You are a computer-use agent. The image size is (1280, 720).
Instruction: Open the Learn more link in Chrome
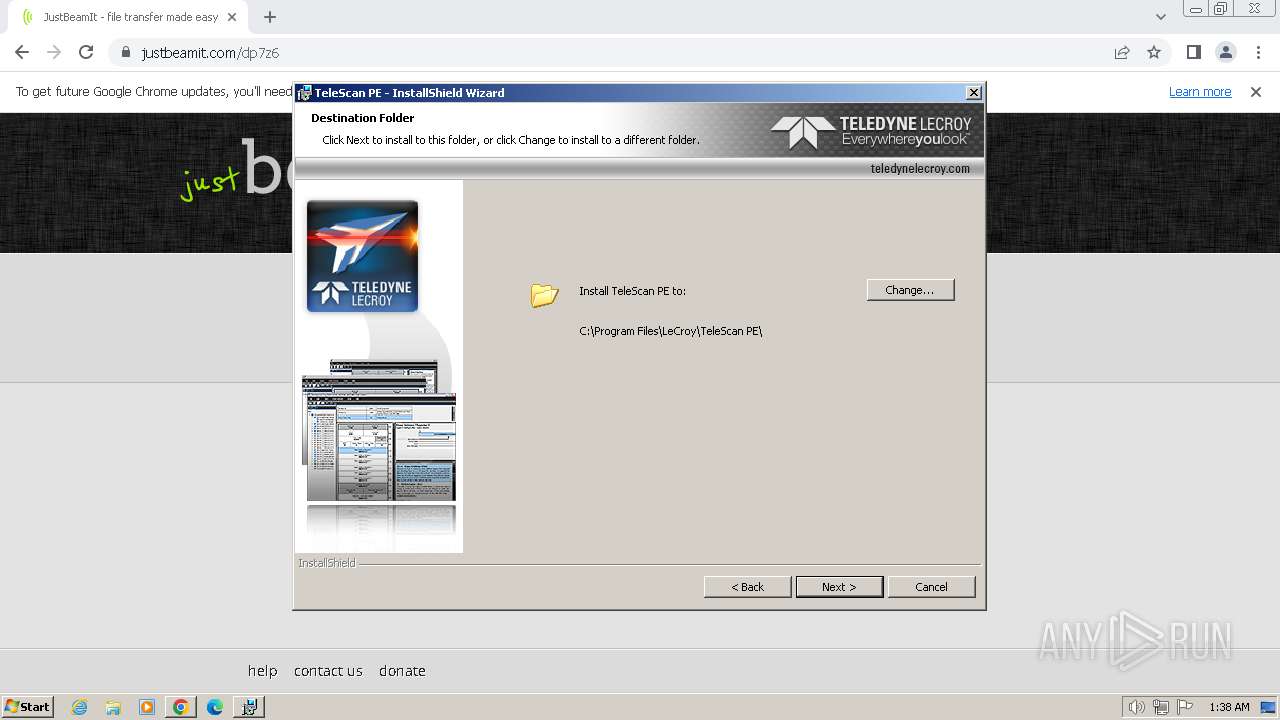click(x=1200, y=92)
